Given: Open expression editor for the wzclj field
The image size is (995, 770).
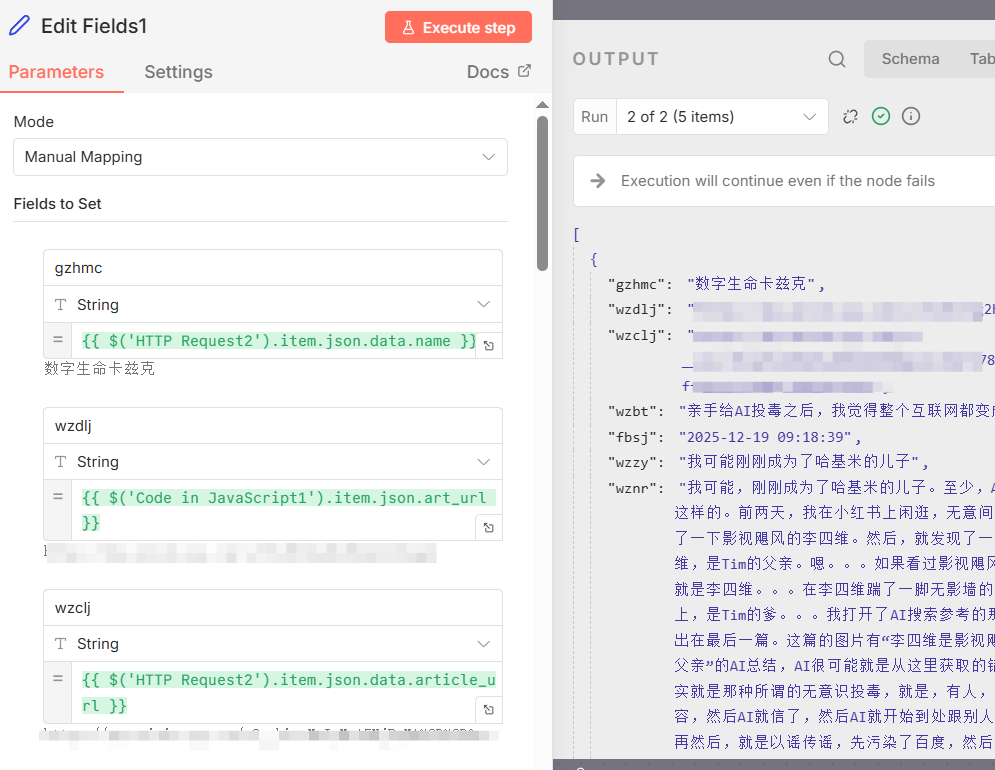Looking at the screenshot, I should (x=487, y=709).
